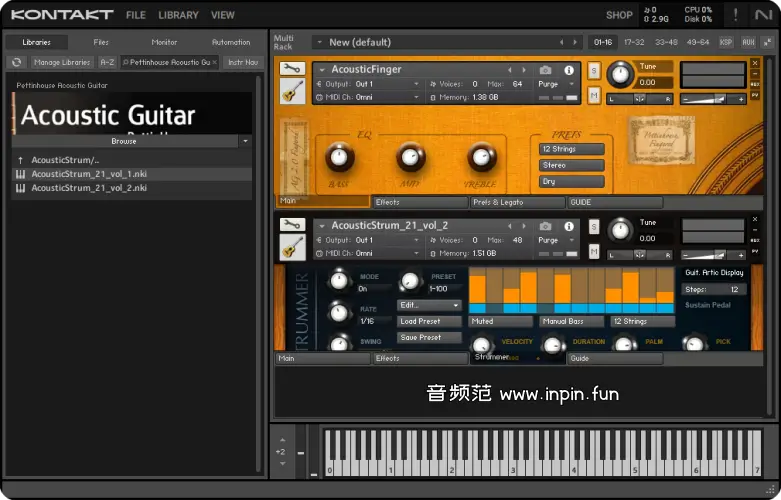Expand the Edit.. preset dropdown
This screenshot has height=500, width=781.
(x=429, y=305)
